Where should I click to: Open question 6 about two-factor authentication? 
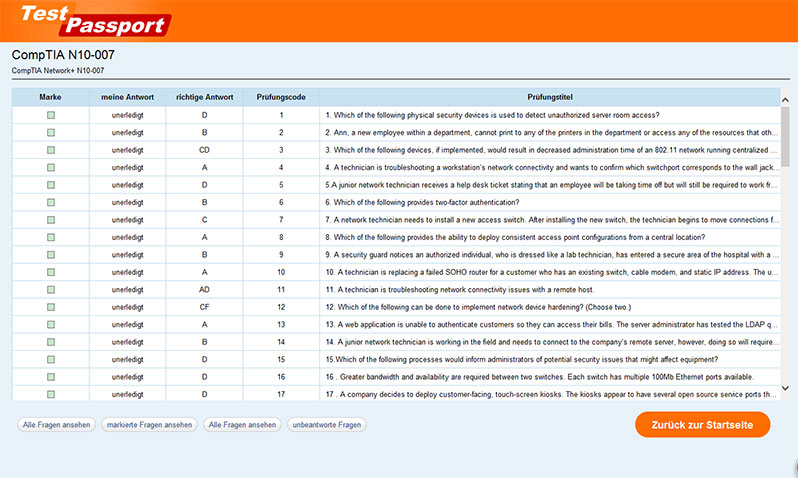(x=422, y=202)
